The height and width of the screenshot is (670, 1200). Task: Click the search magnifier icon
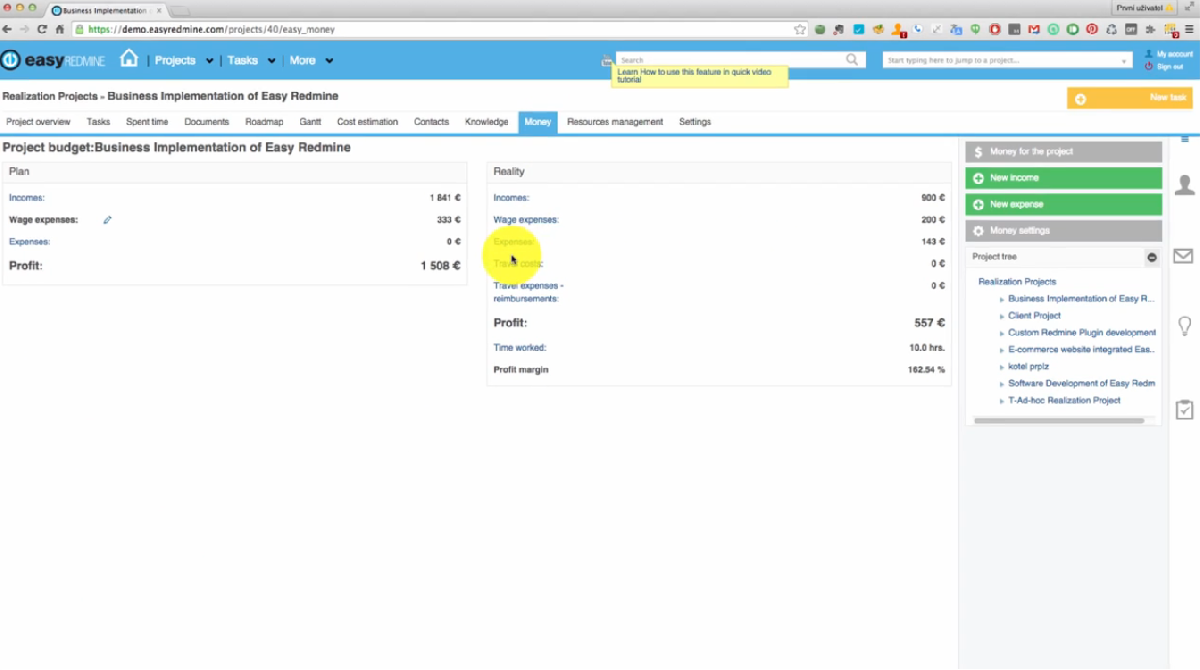(x=852, y=60)
